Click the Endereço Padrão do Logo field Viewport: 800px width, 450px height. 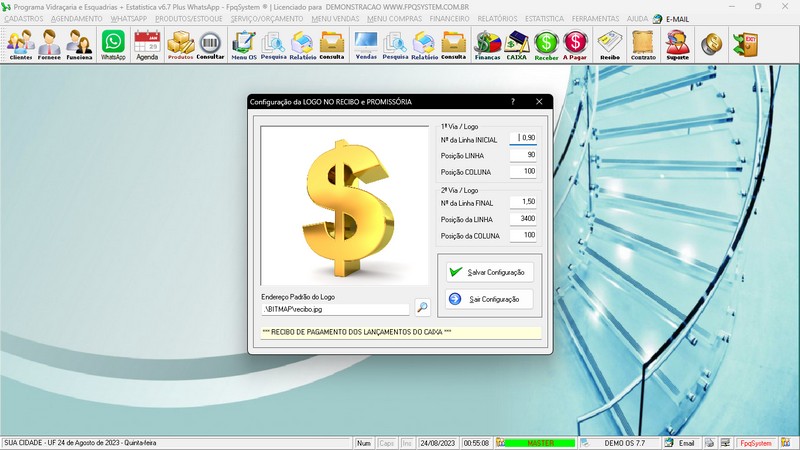335,309
